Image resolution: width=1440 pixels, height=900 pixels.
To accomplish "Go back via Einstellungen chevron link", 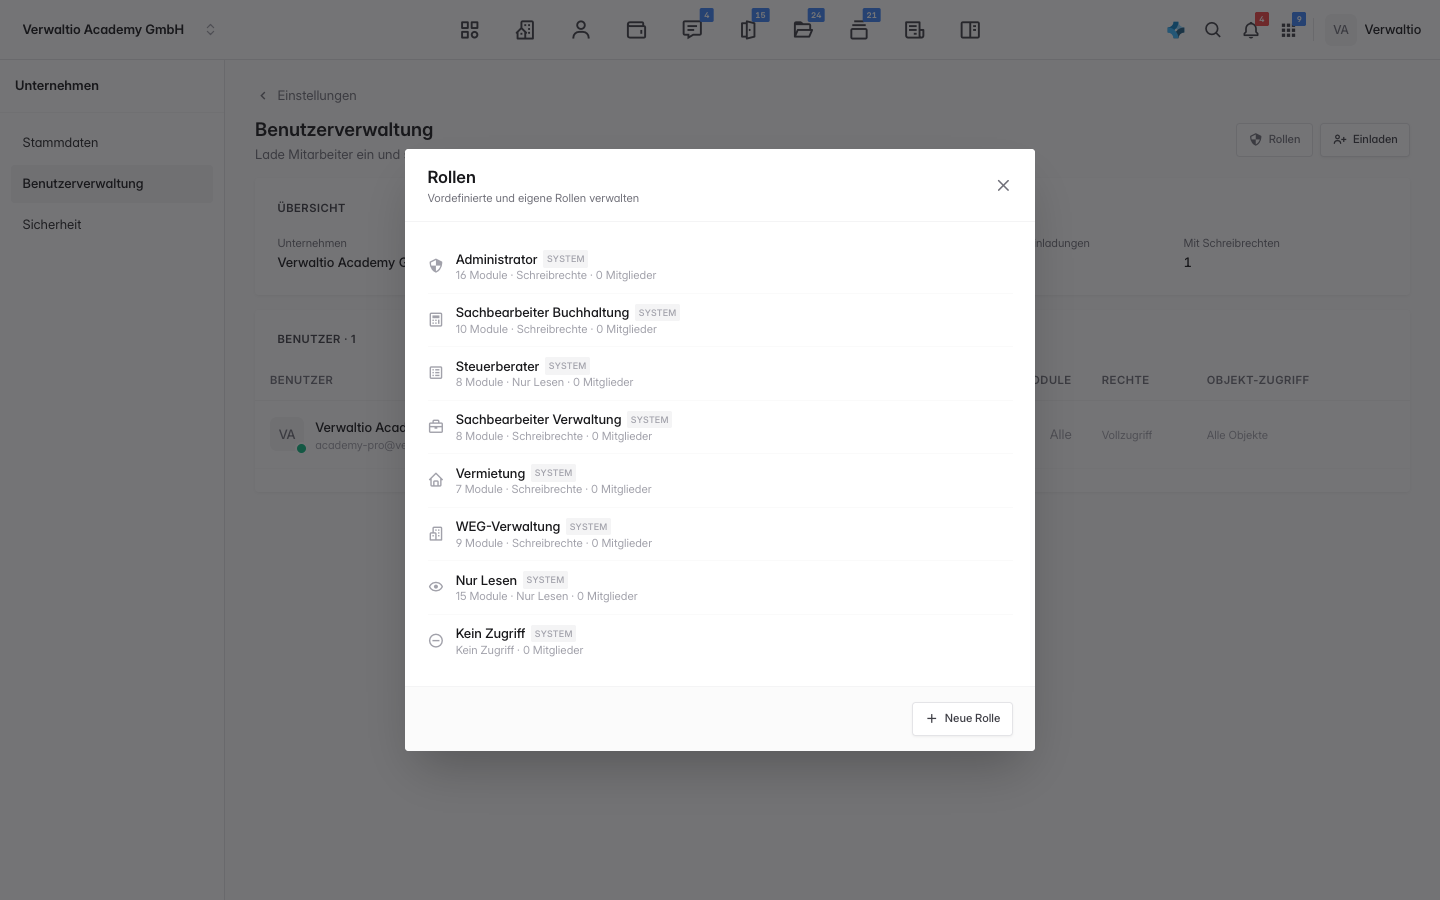I will click(x=307, y=95).
